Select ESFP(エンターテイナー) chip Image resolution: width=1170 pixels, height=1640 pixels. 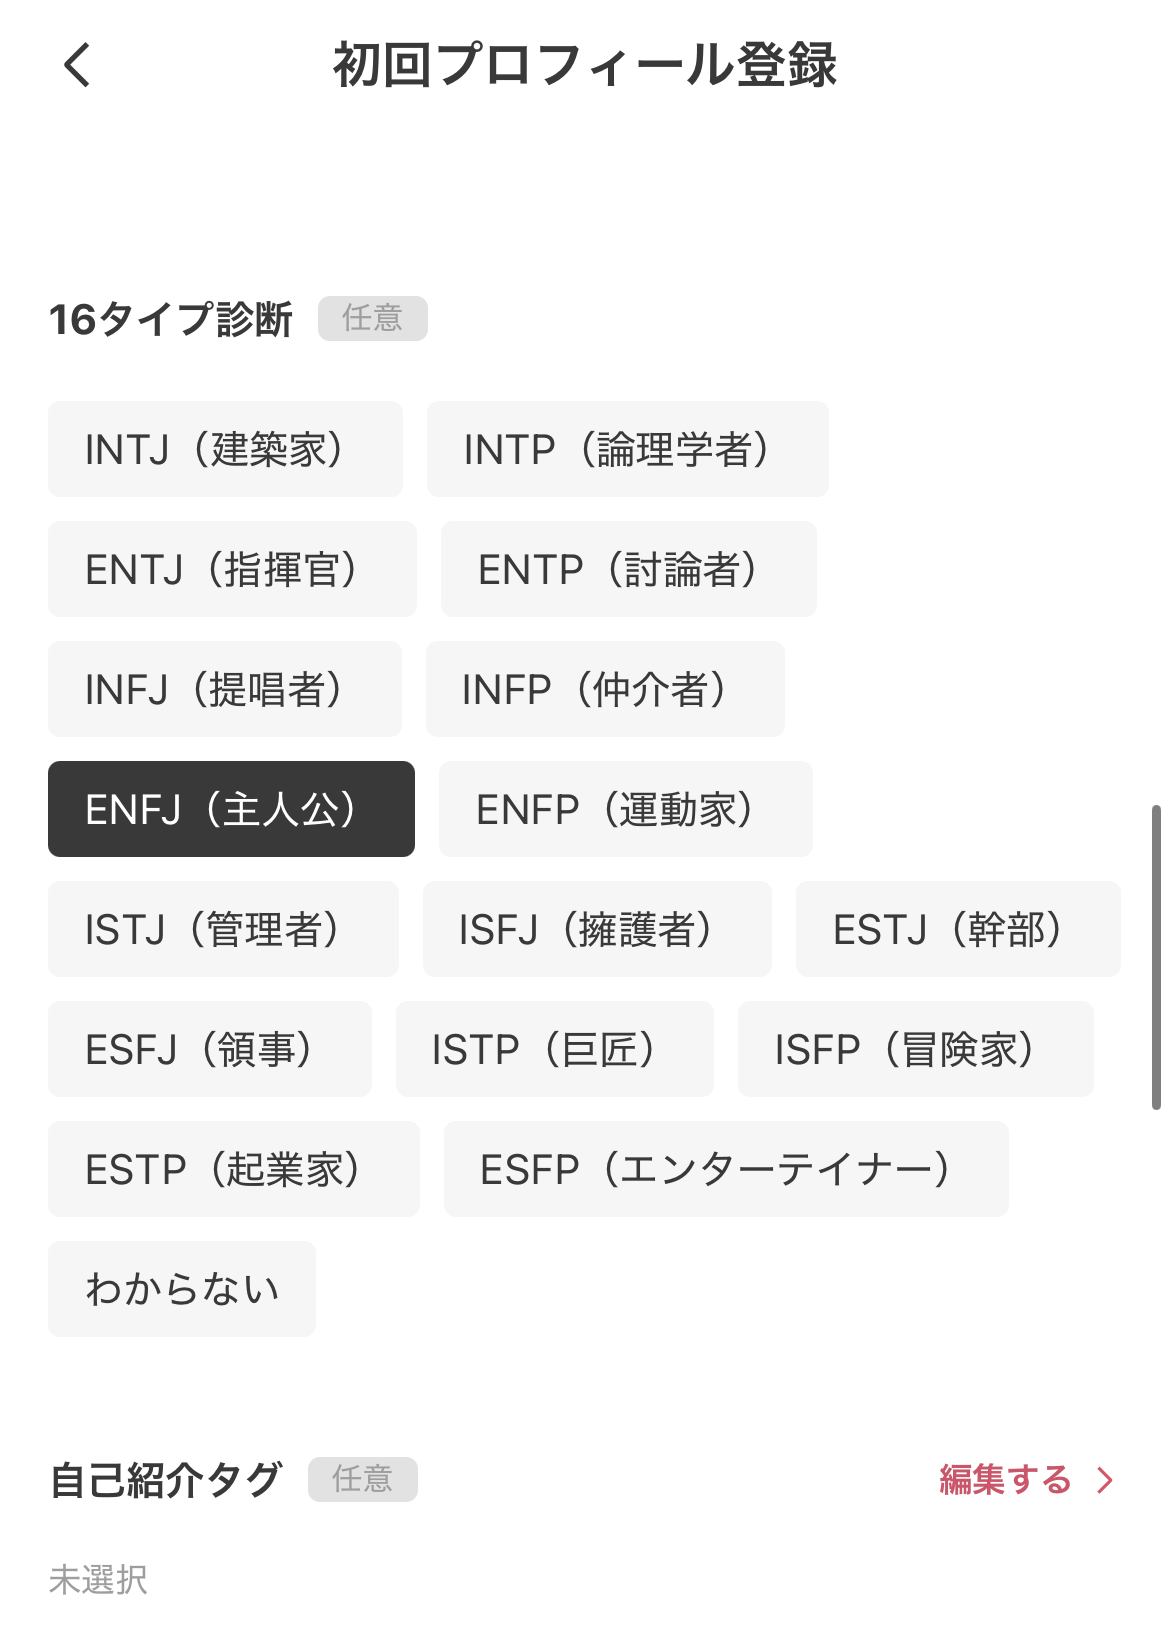[726, 1169]
